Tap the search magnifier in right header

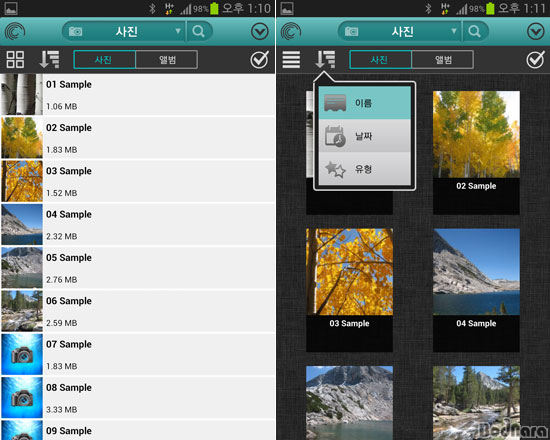[475, 32]
